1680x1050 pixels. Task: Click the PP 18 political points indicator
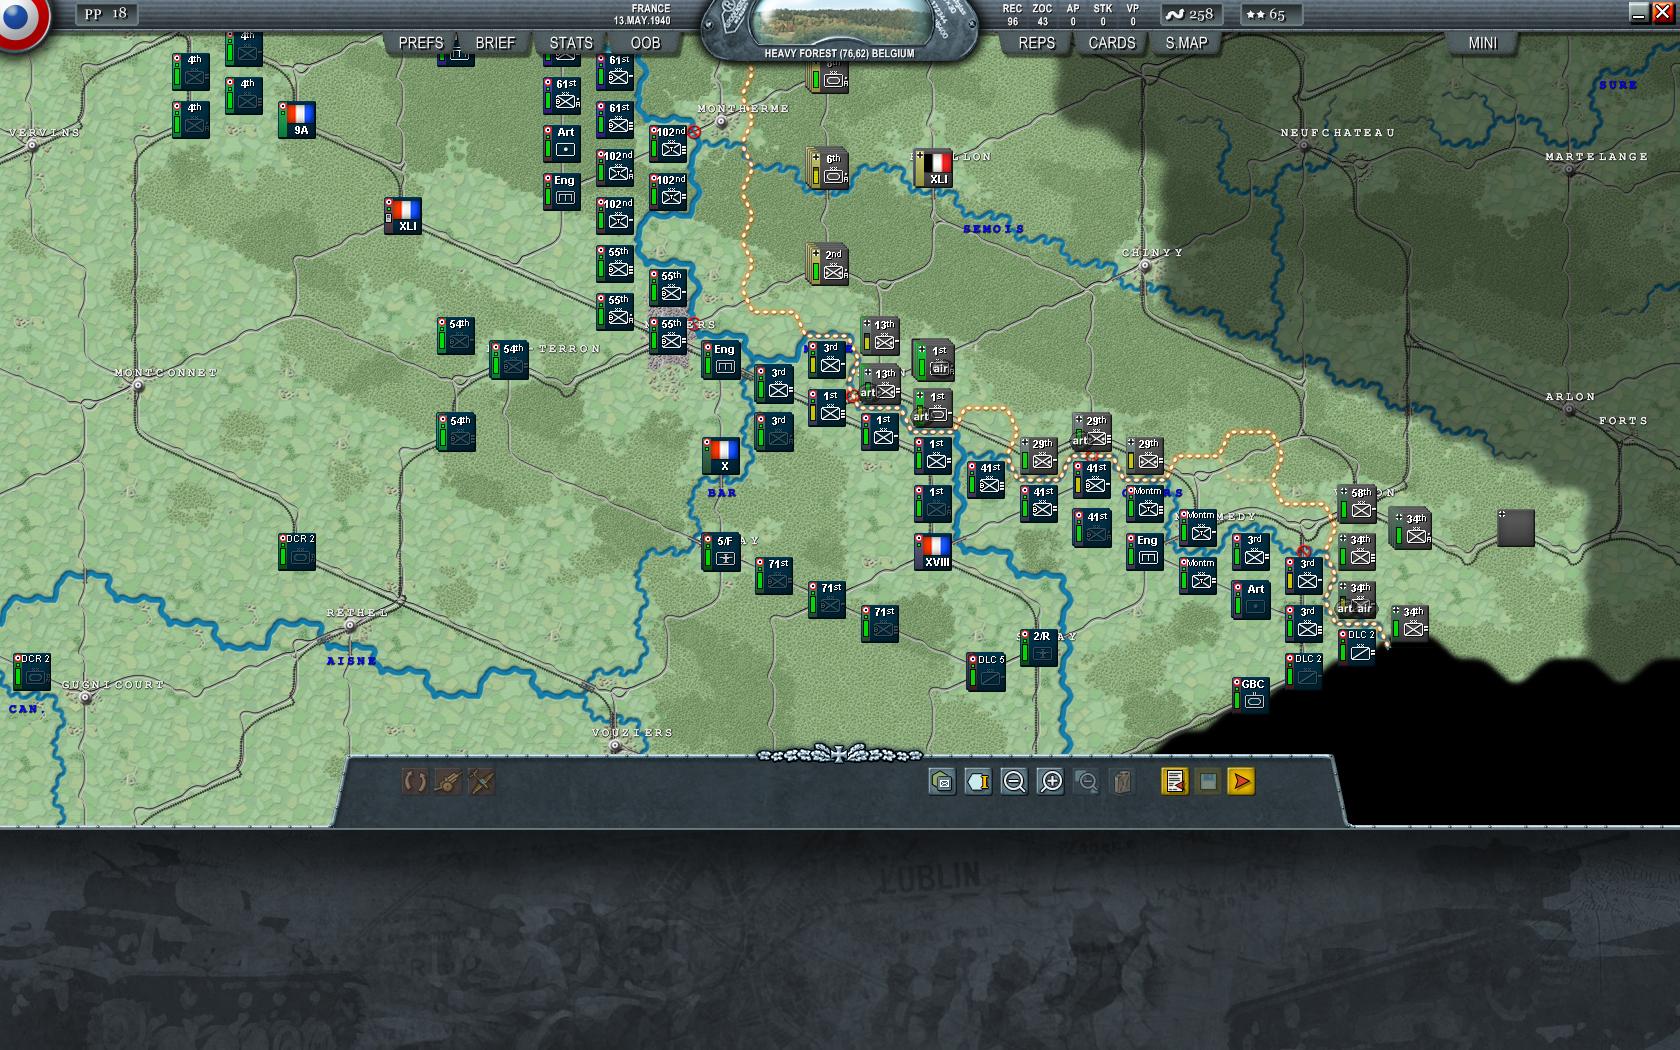(x=108, y=14)
